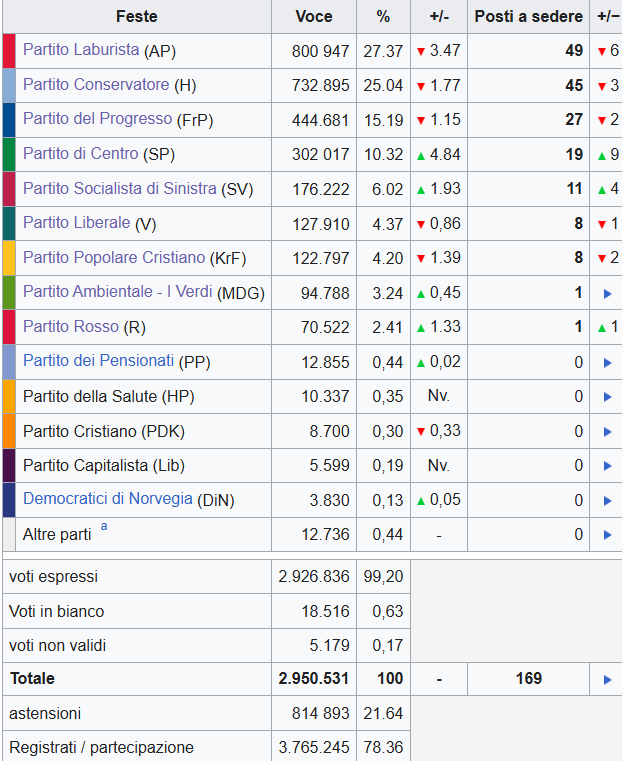This screenshot has height=761, width=622.
Task: Follow the Partito di Centro link
Action: point(81,154)
